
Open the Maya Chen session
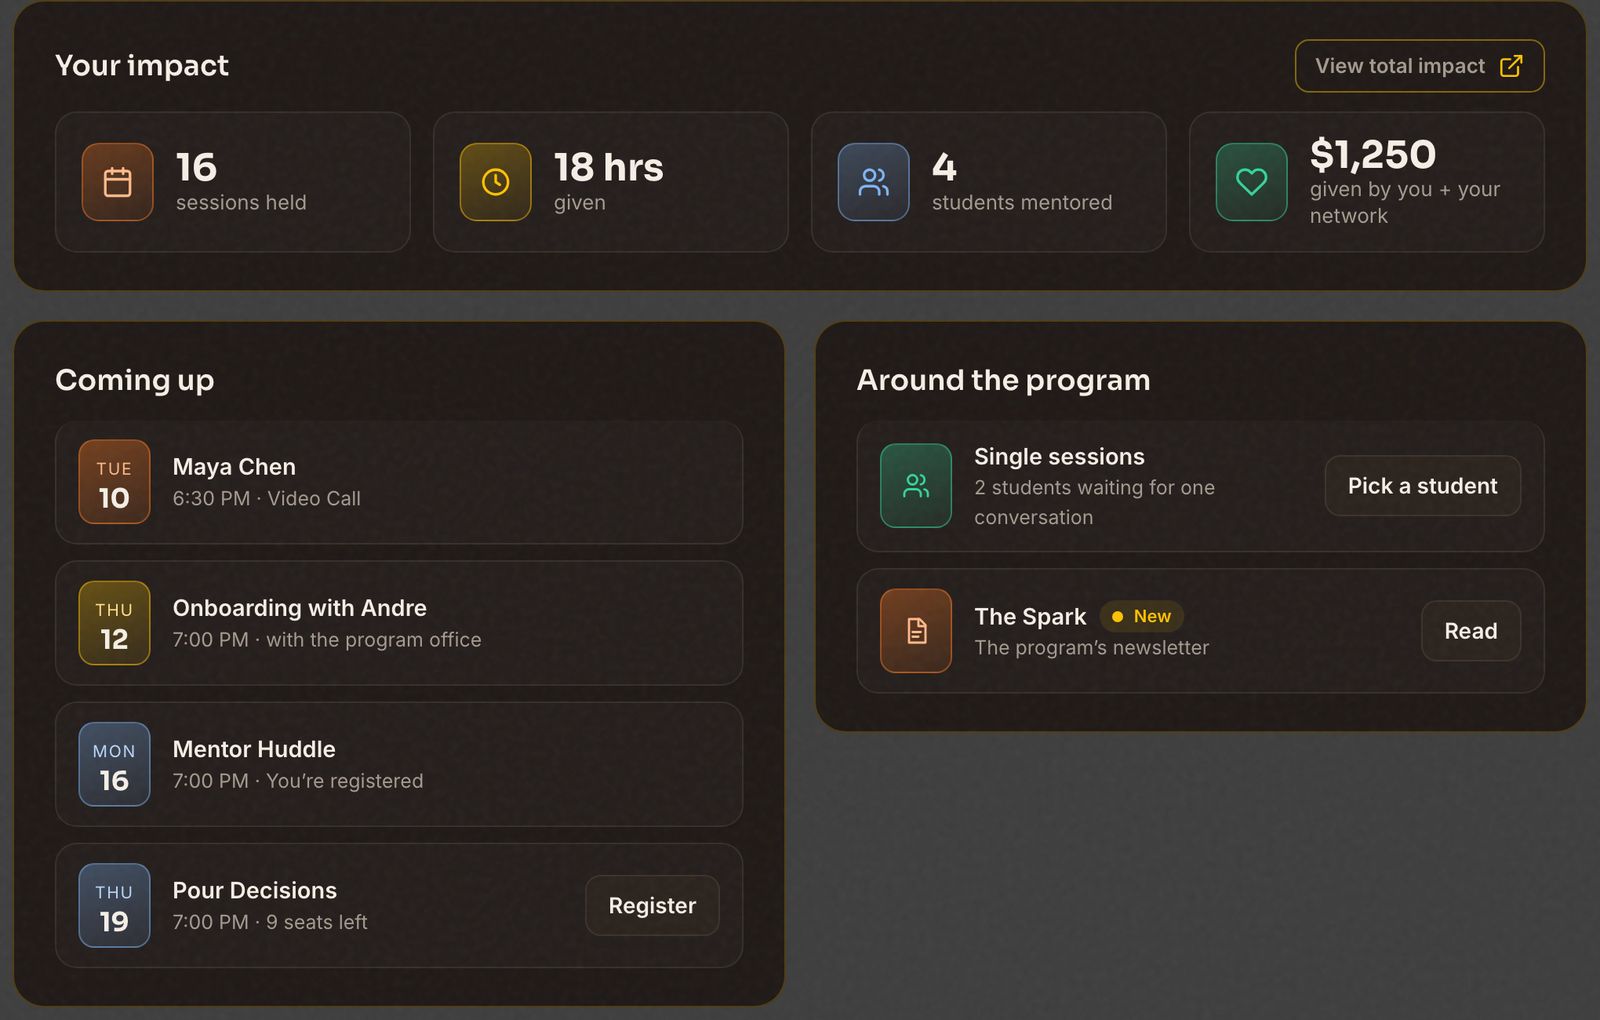[399, 482]
